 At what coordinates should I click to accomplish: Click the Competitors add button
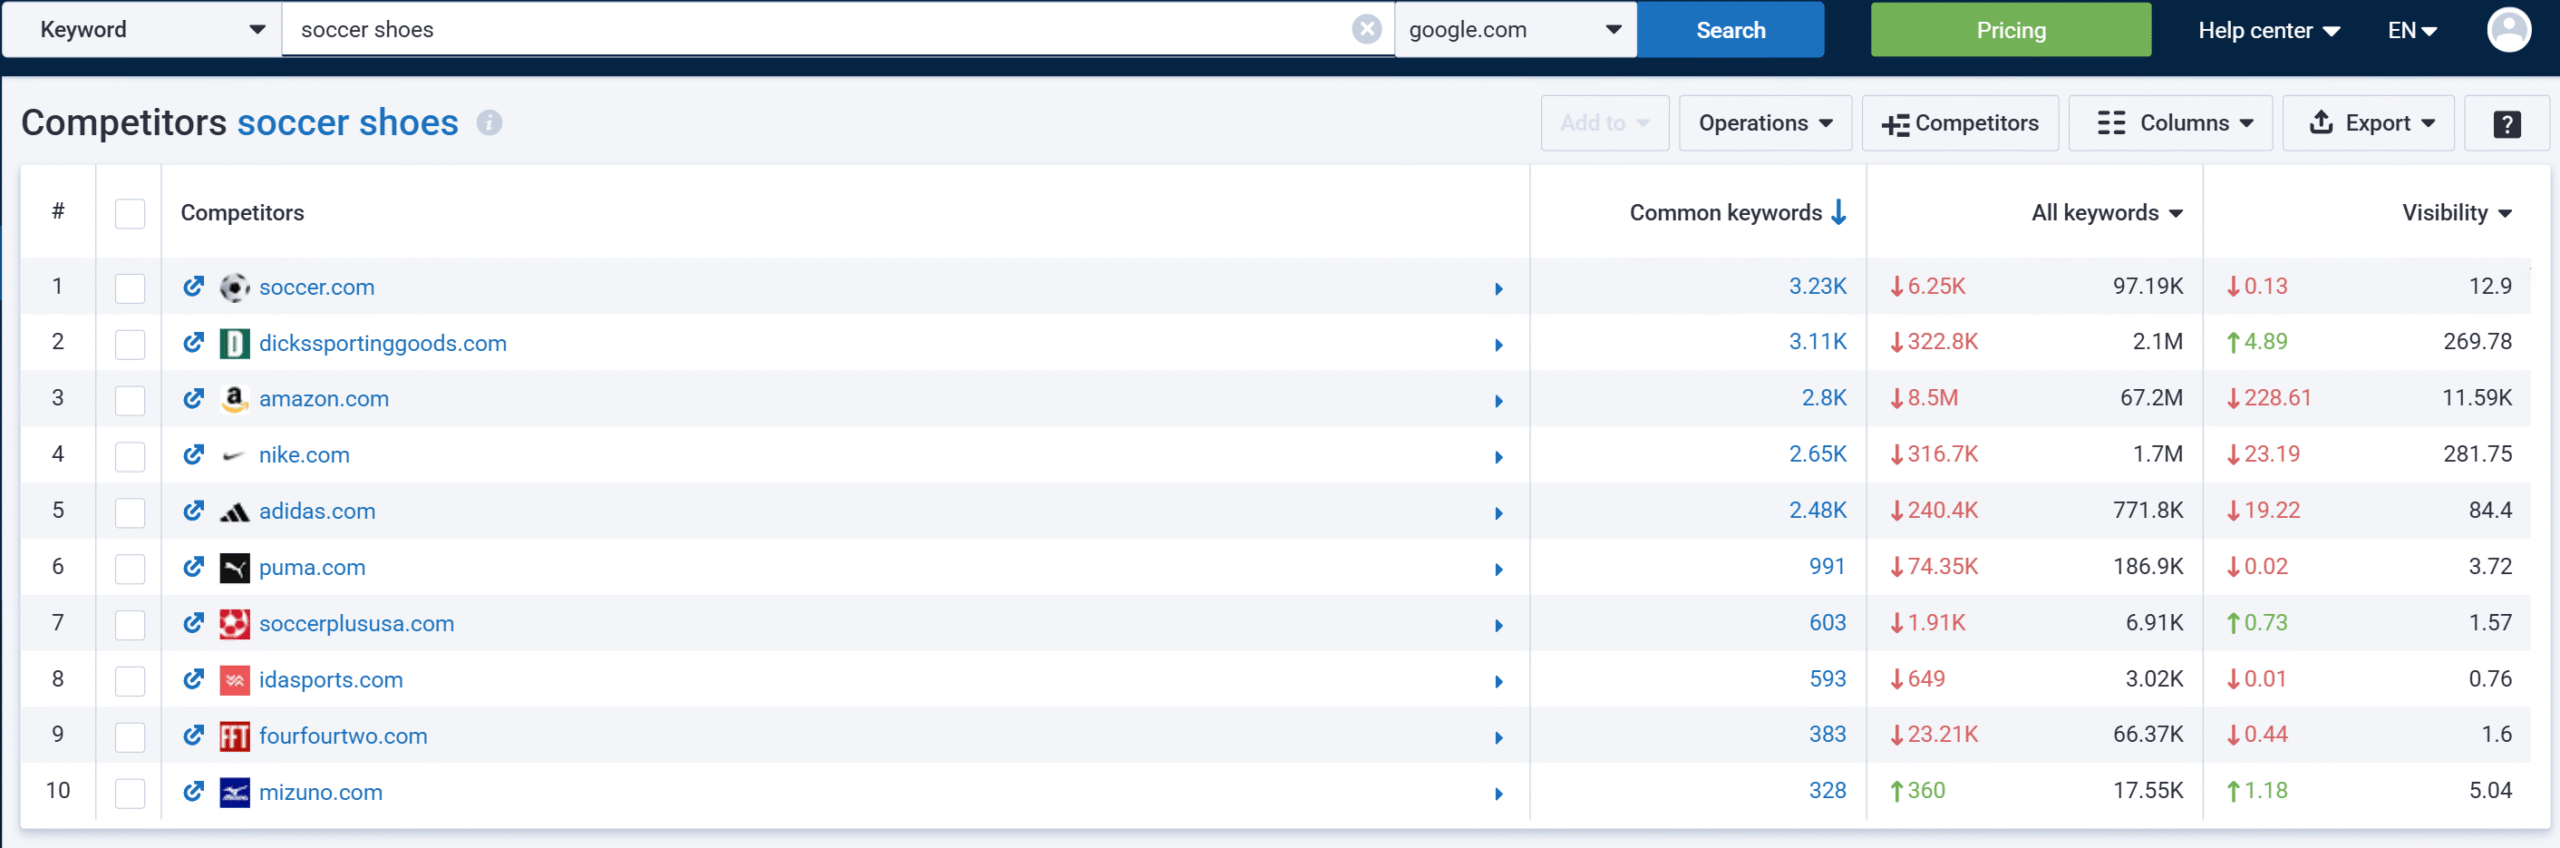point(1960,123)
